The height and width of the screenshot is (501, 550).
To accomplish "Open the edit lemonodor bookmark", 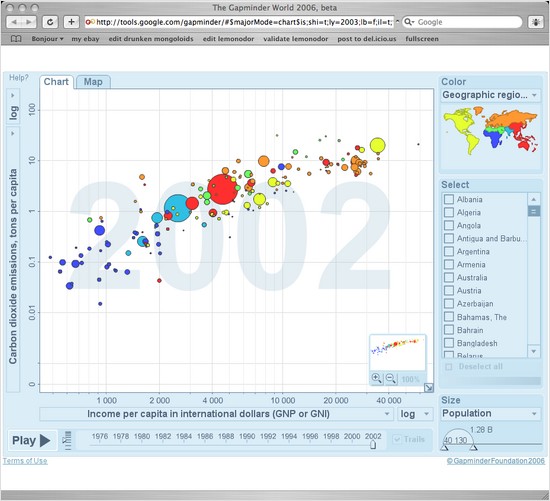I will click(228, 39).
